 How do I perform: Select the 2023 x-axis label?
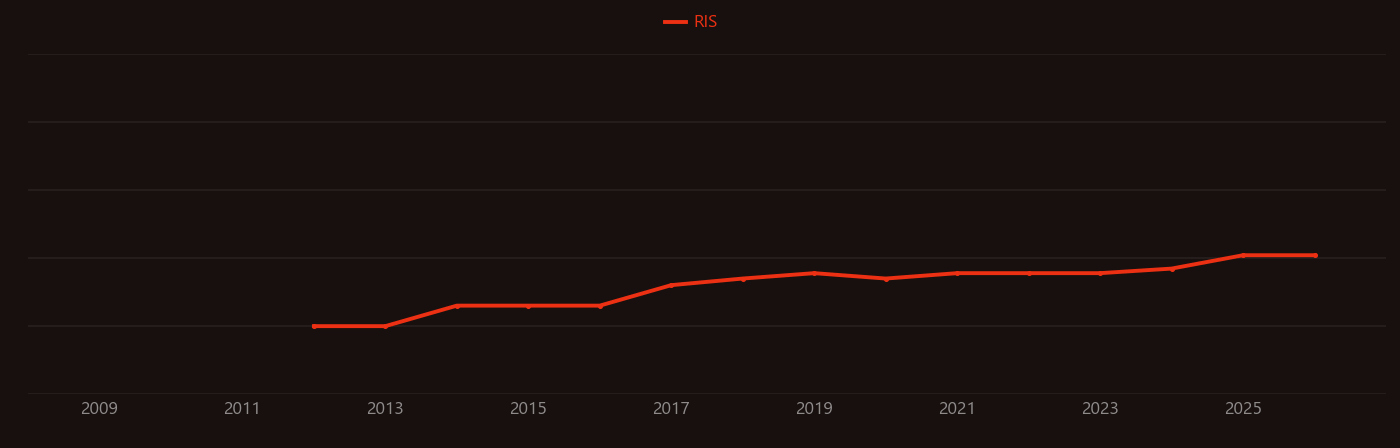point(1100,409)
